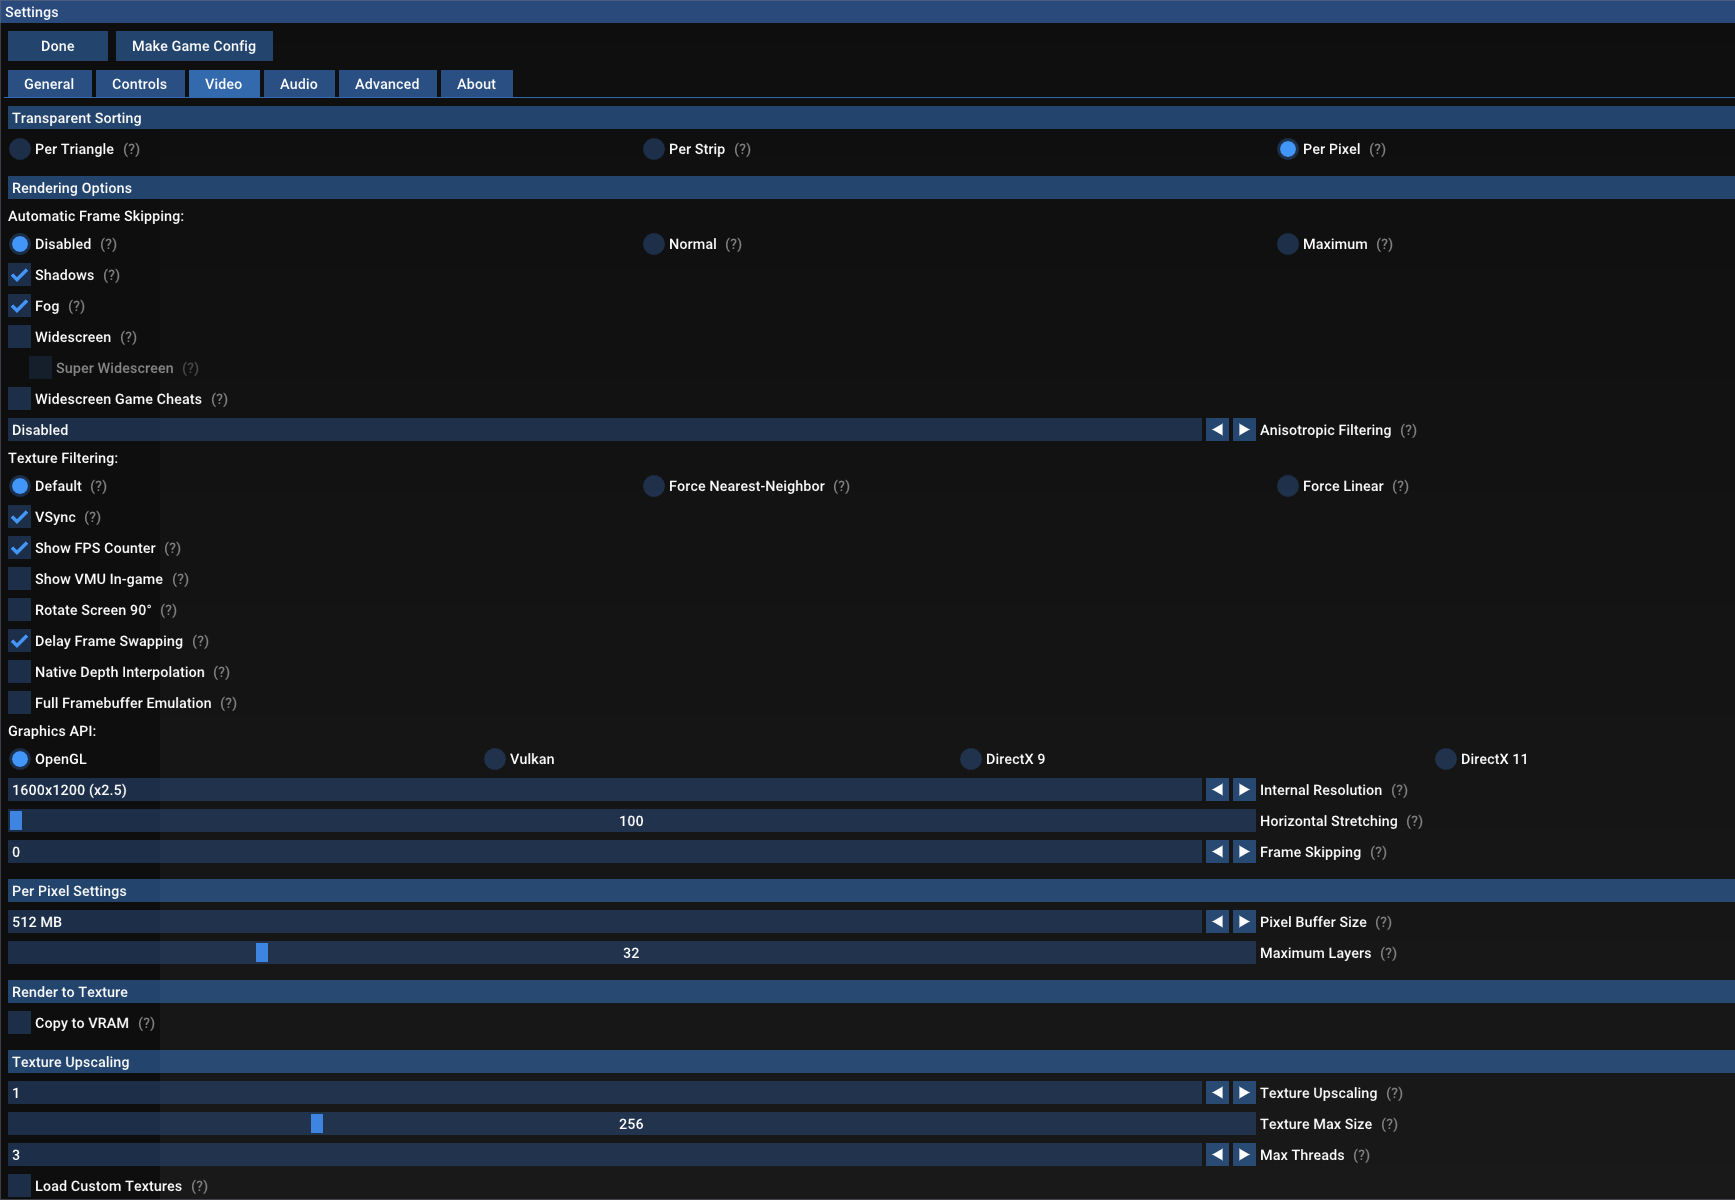Switch to the Controls tab
This screenshot has width=1735, height=1200.
point(139,84)
